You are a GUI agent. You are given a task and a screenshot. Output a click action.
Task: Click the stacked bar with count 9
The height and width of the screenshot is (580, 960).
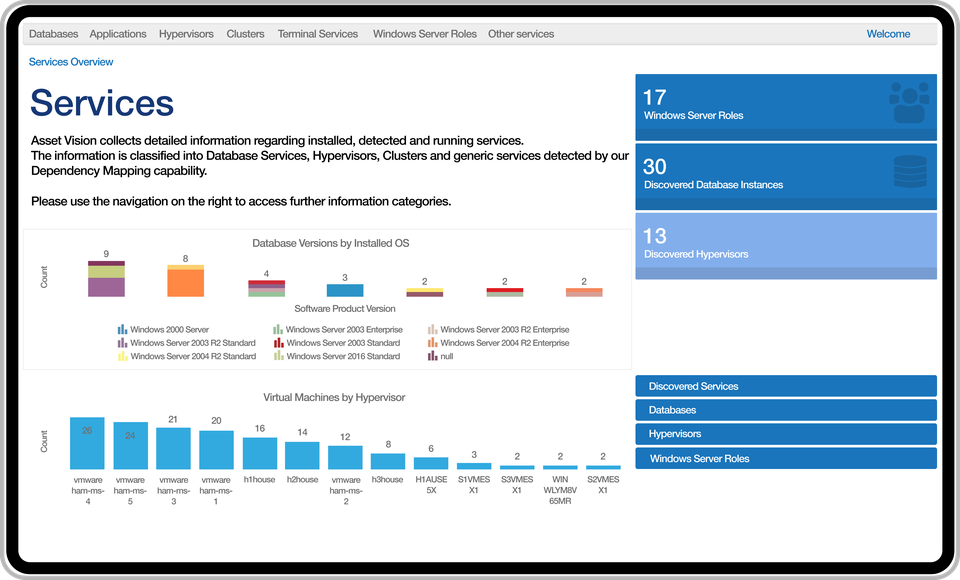coord(107,279)
